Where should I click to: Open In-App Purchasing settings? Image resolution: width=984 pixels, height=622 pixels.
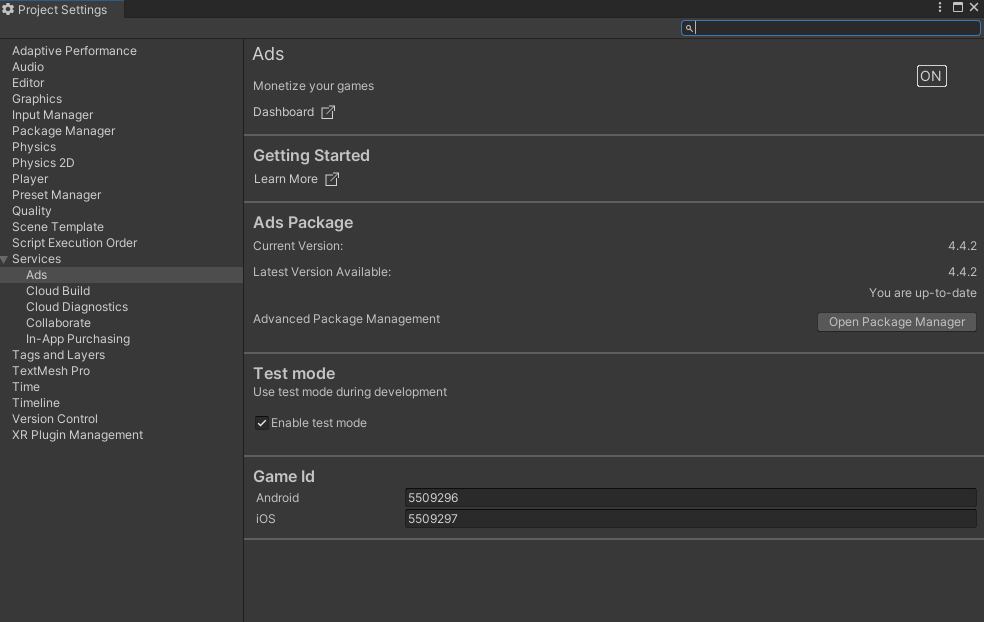[x=78, y=339]
